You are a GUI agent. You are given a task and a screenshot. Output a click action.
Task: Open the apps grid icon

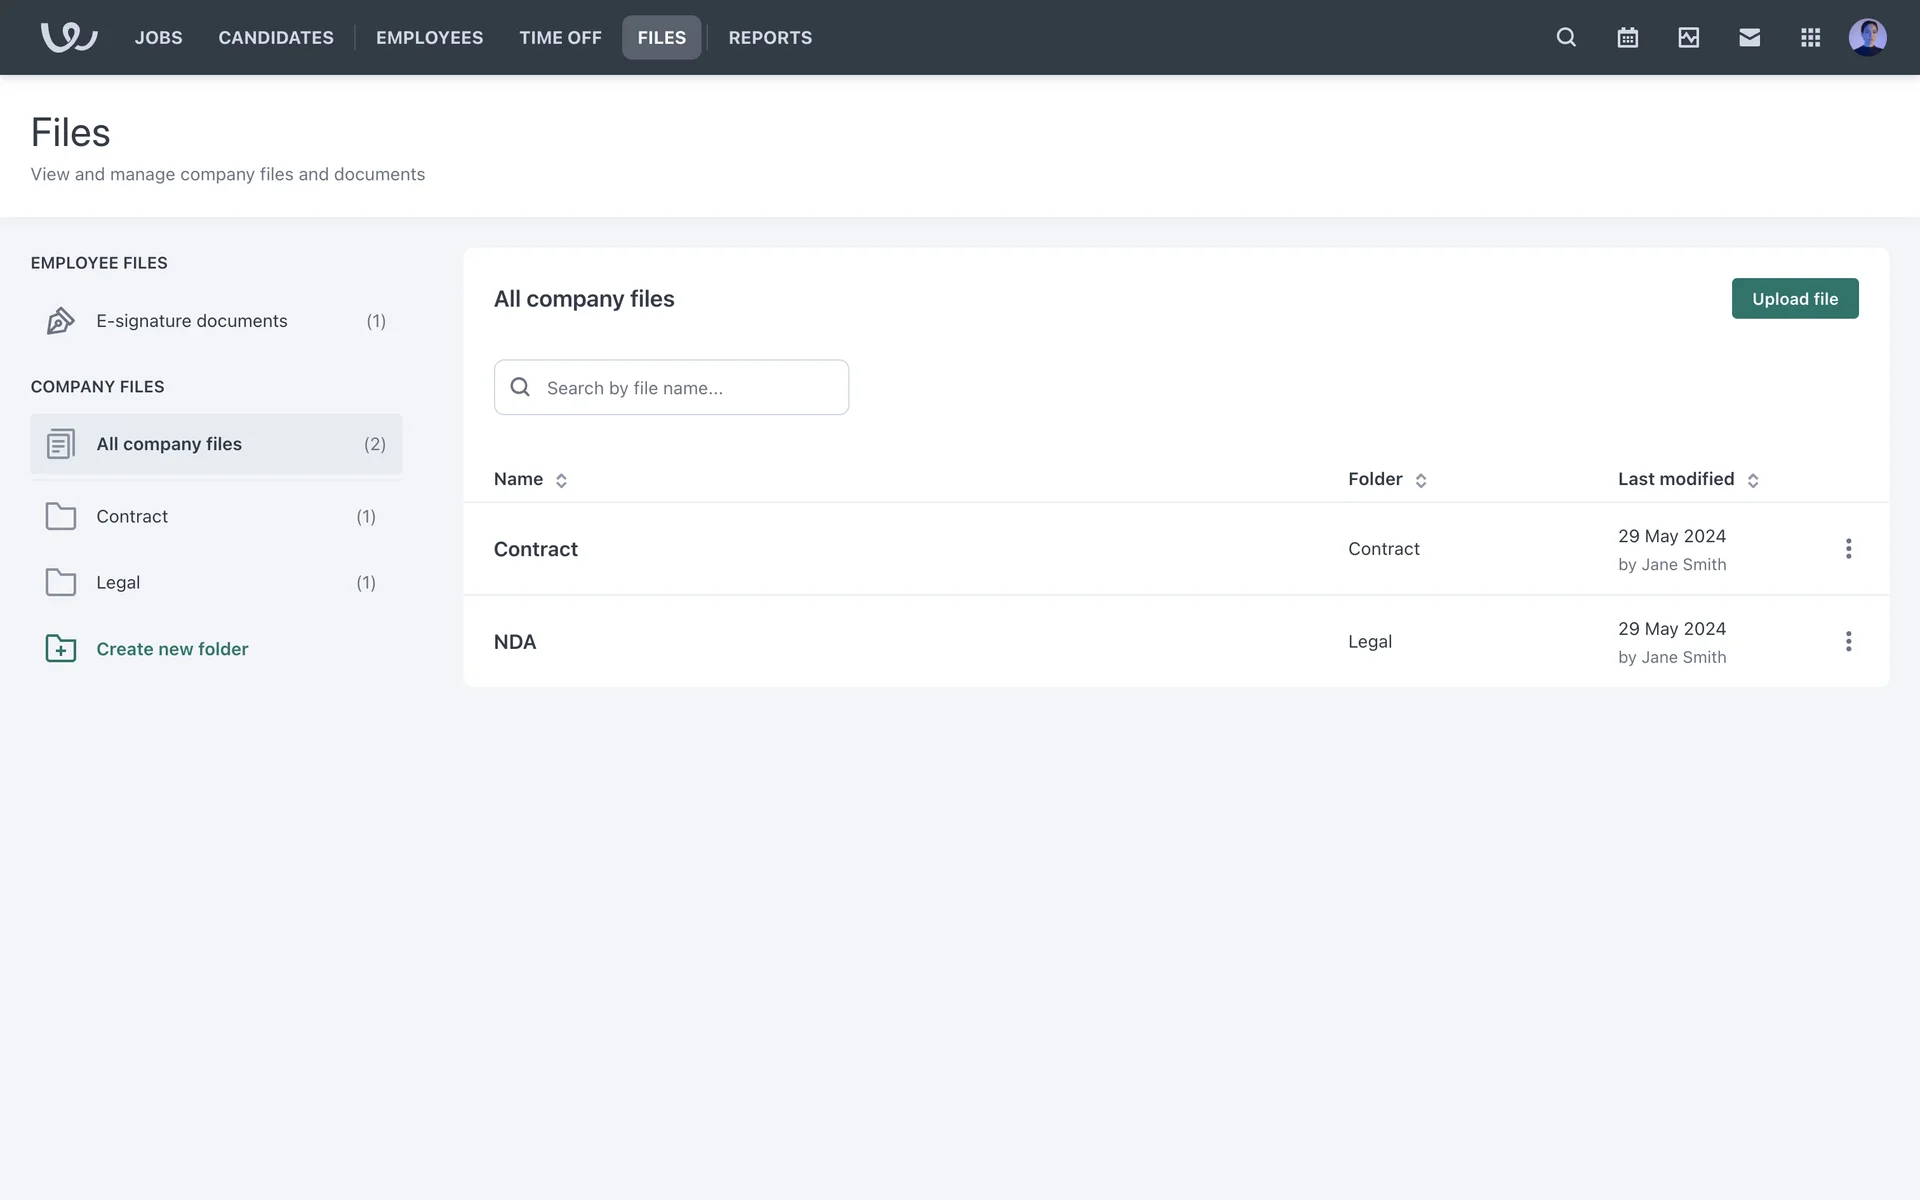click(x=1810, y=37)
